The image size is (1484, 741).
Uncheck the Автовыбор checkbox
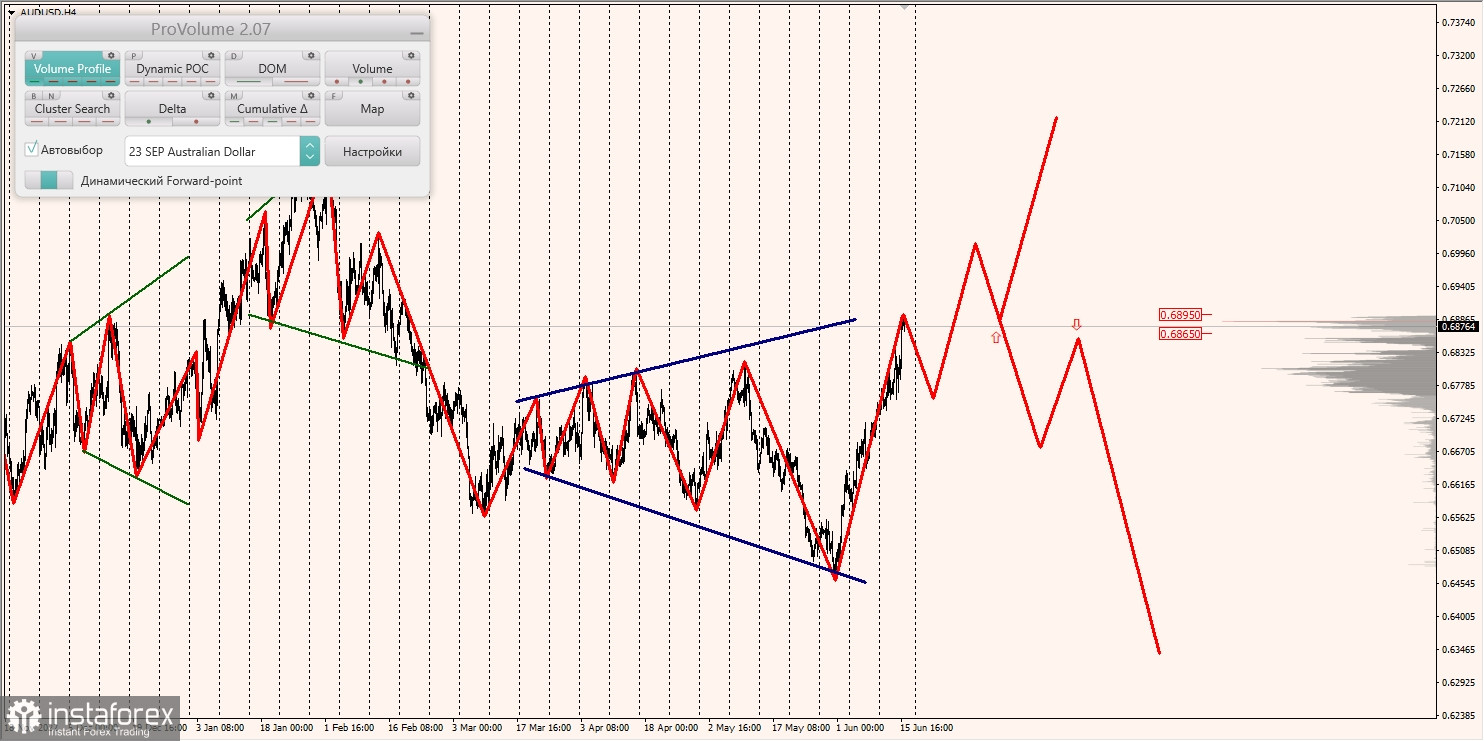(x=31, y=149)
